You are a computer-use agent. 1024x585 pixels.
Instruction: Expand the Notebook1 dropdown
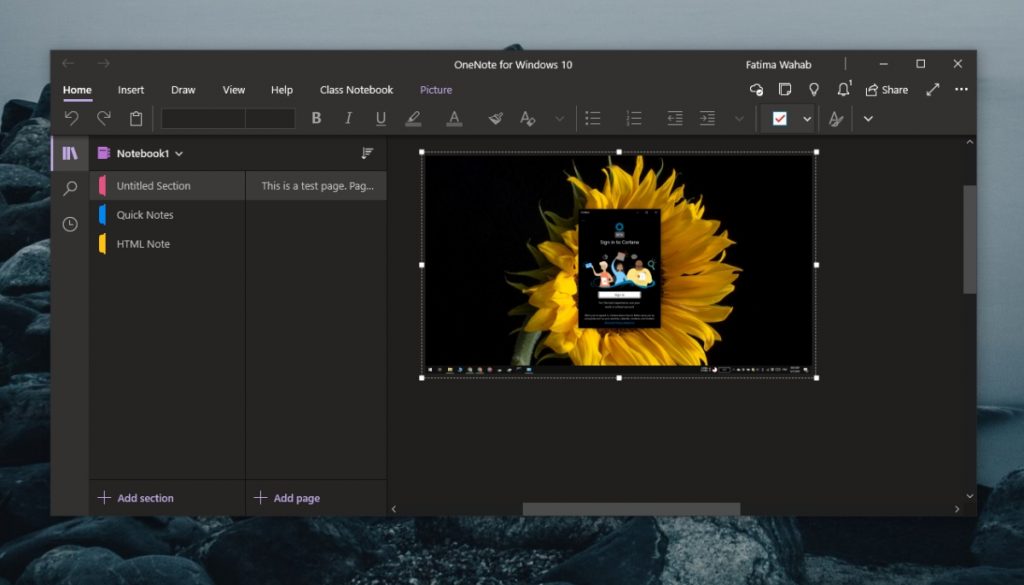pyautogui.click(x=178, y=153)
